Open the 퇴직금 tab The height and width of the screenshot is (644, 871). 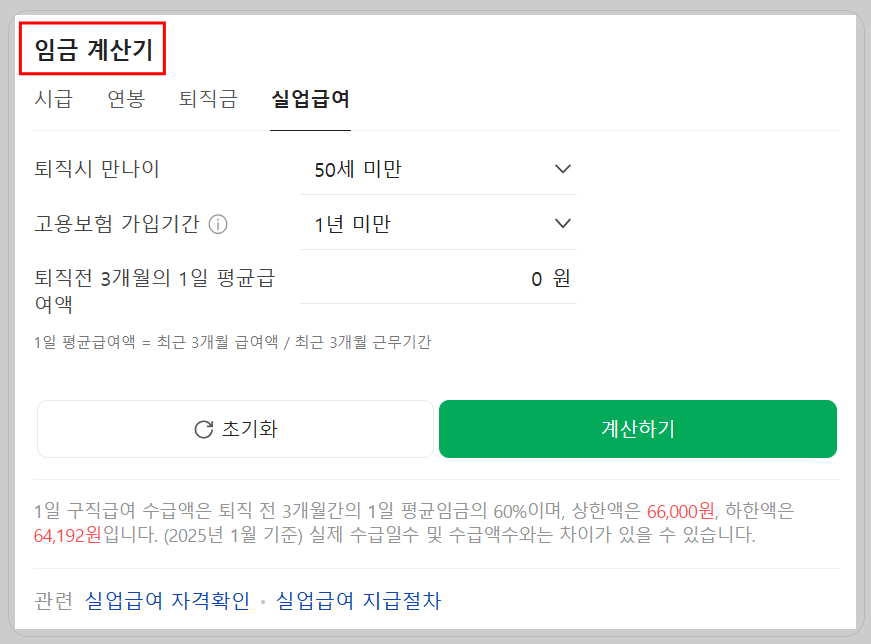206,101
